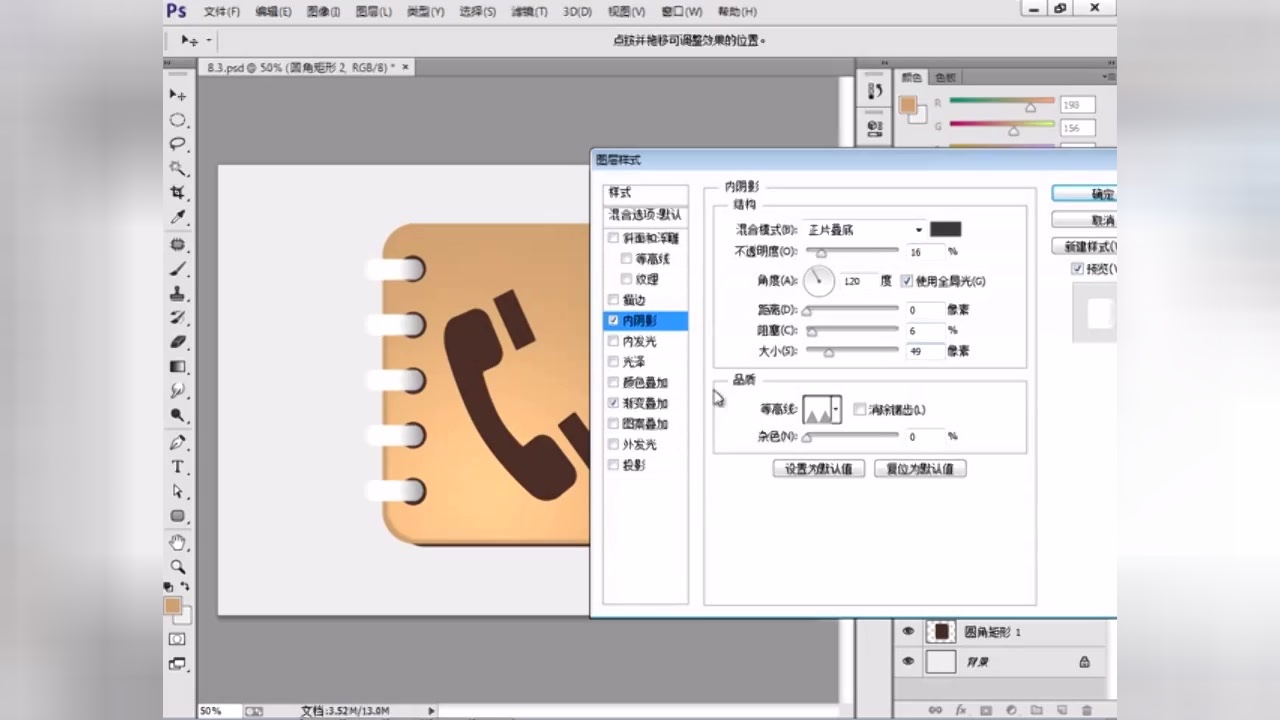This screenshot has height=720, width=1280.
Task: Select the Zoom tool
Action: tap(178, 566)
